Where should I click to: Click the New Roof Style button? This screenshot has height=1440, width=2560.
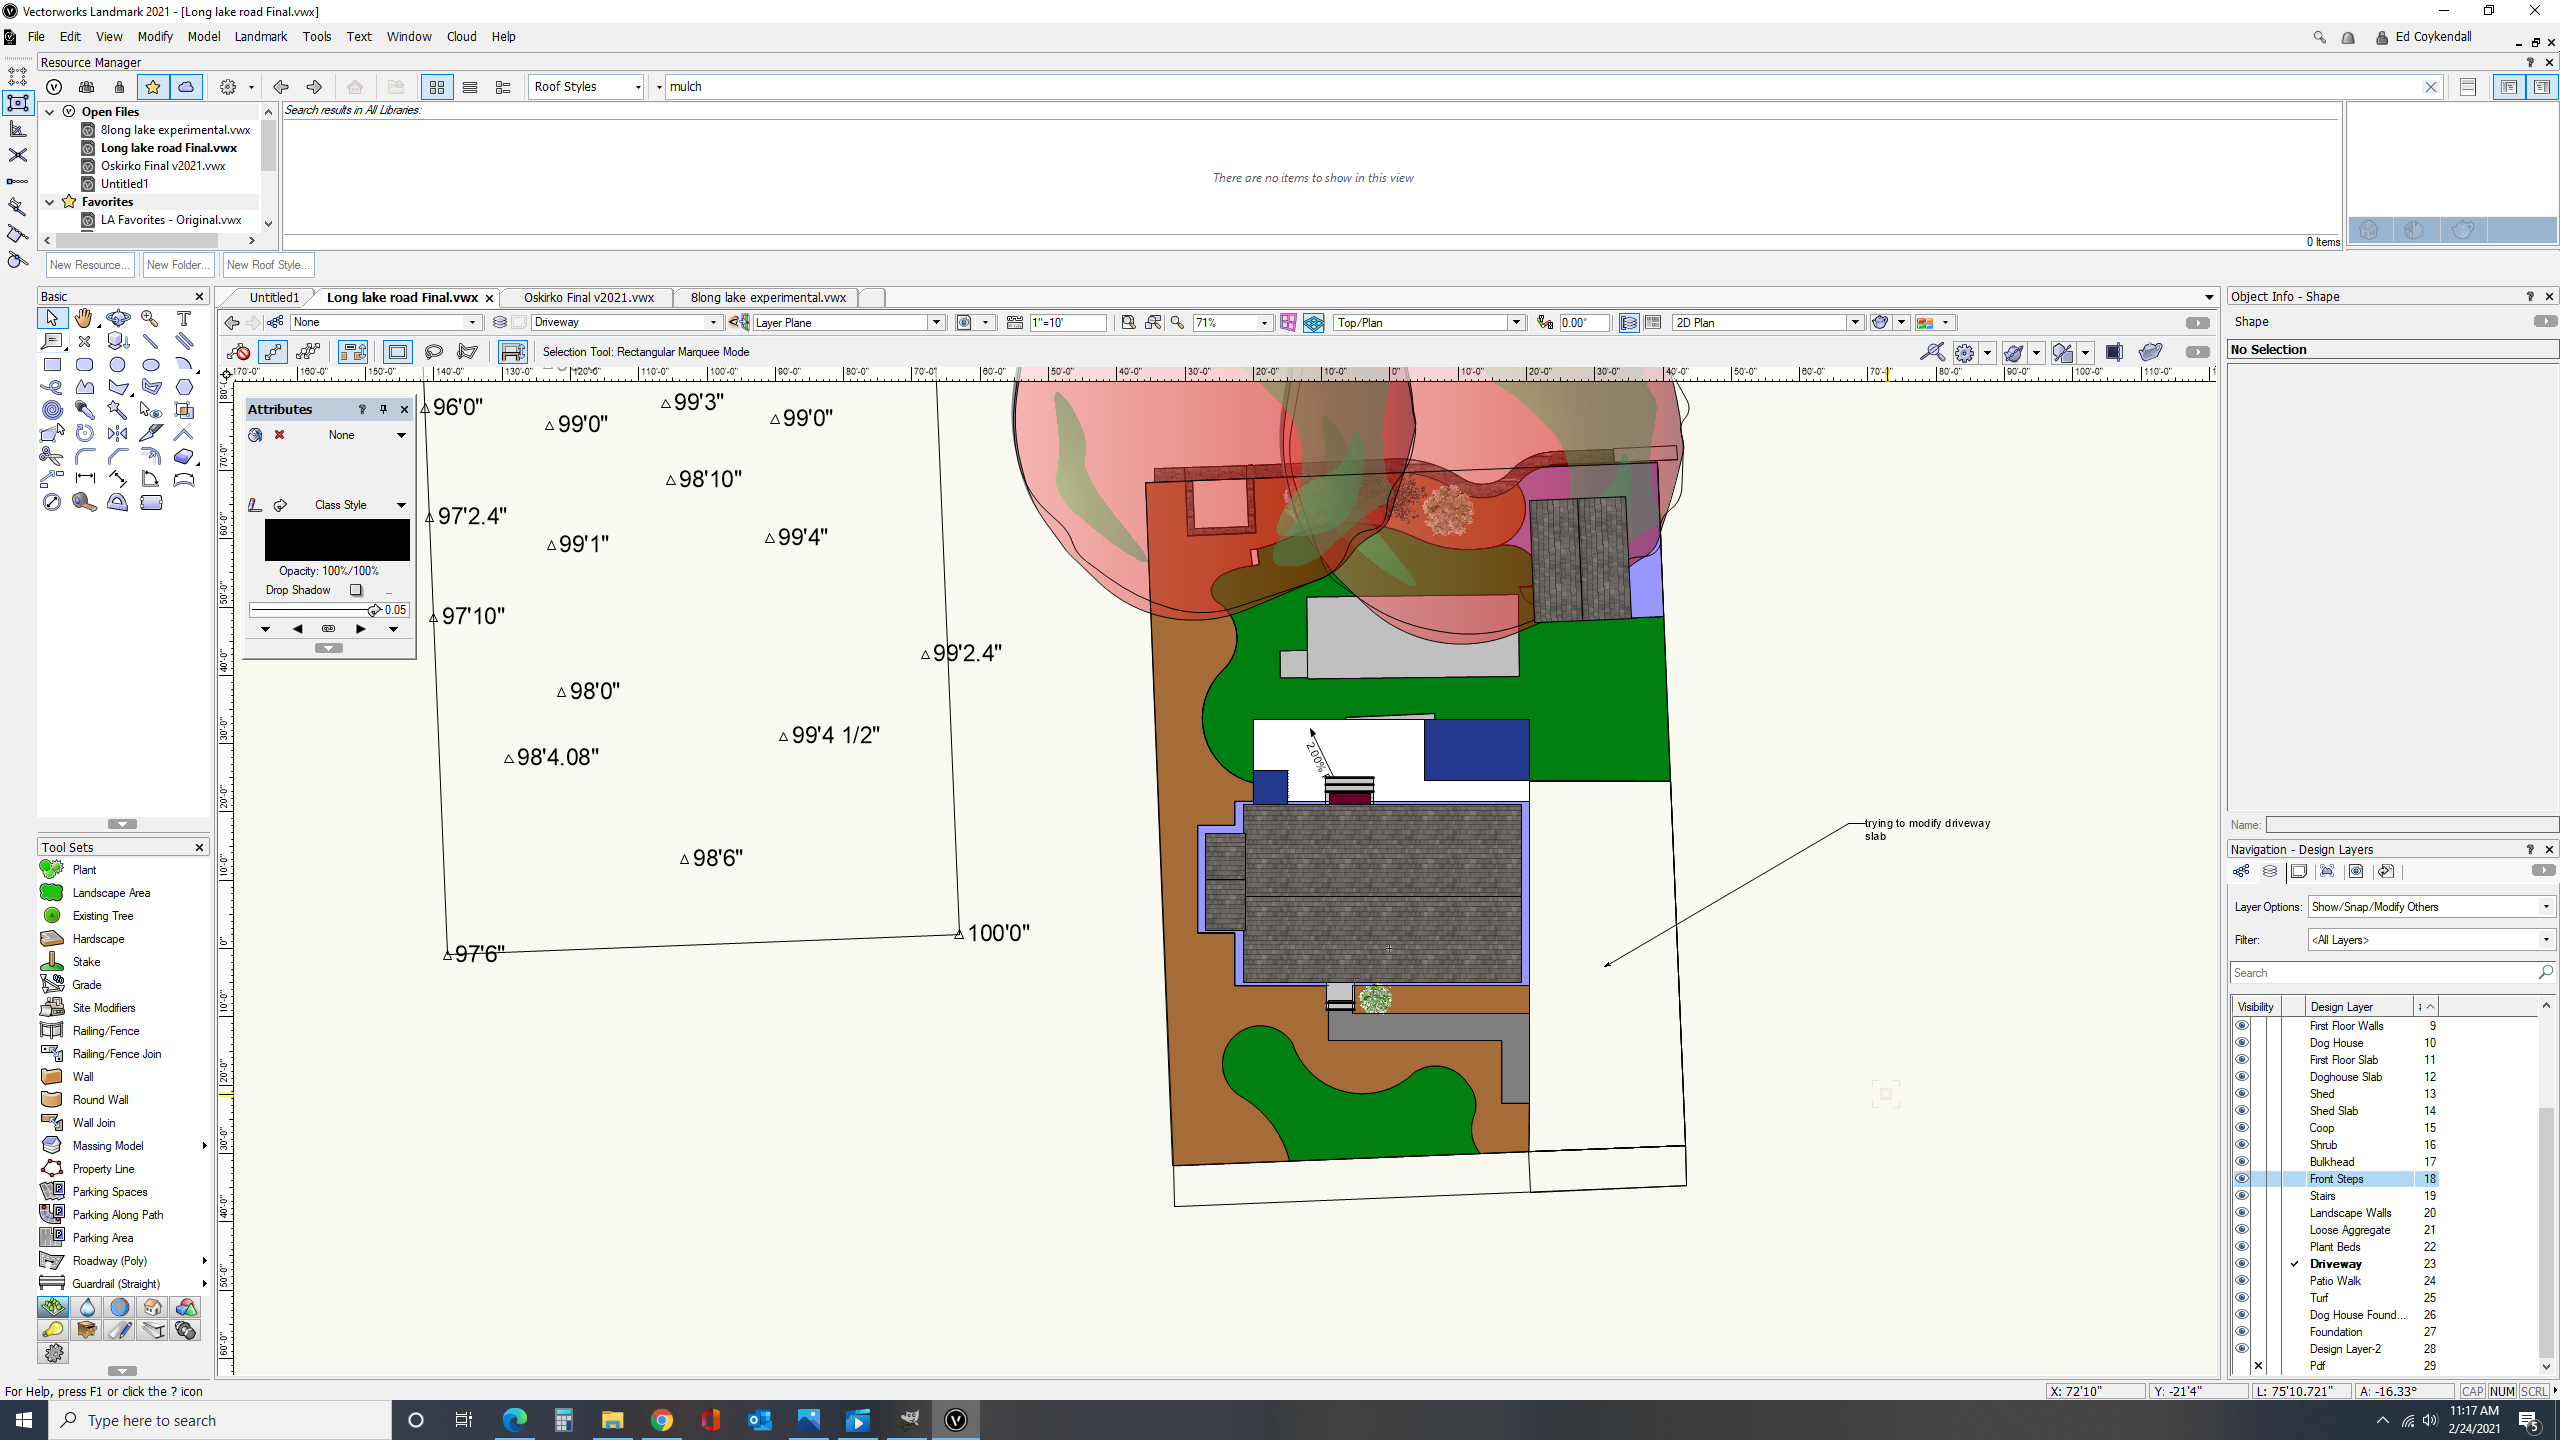[267, 265]
